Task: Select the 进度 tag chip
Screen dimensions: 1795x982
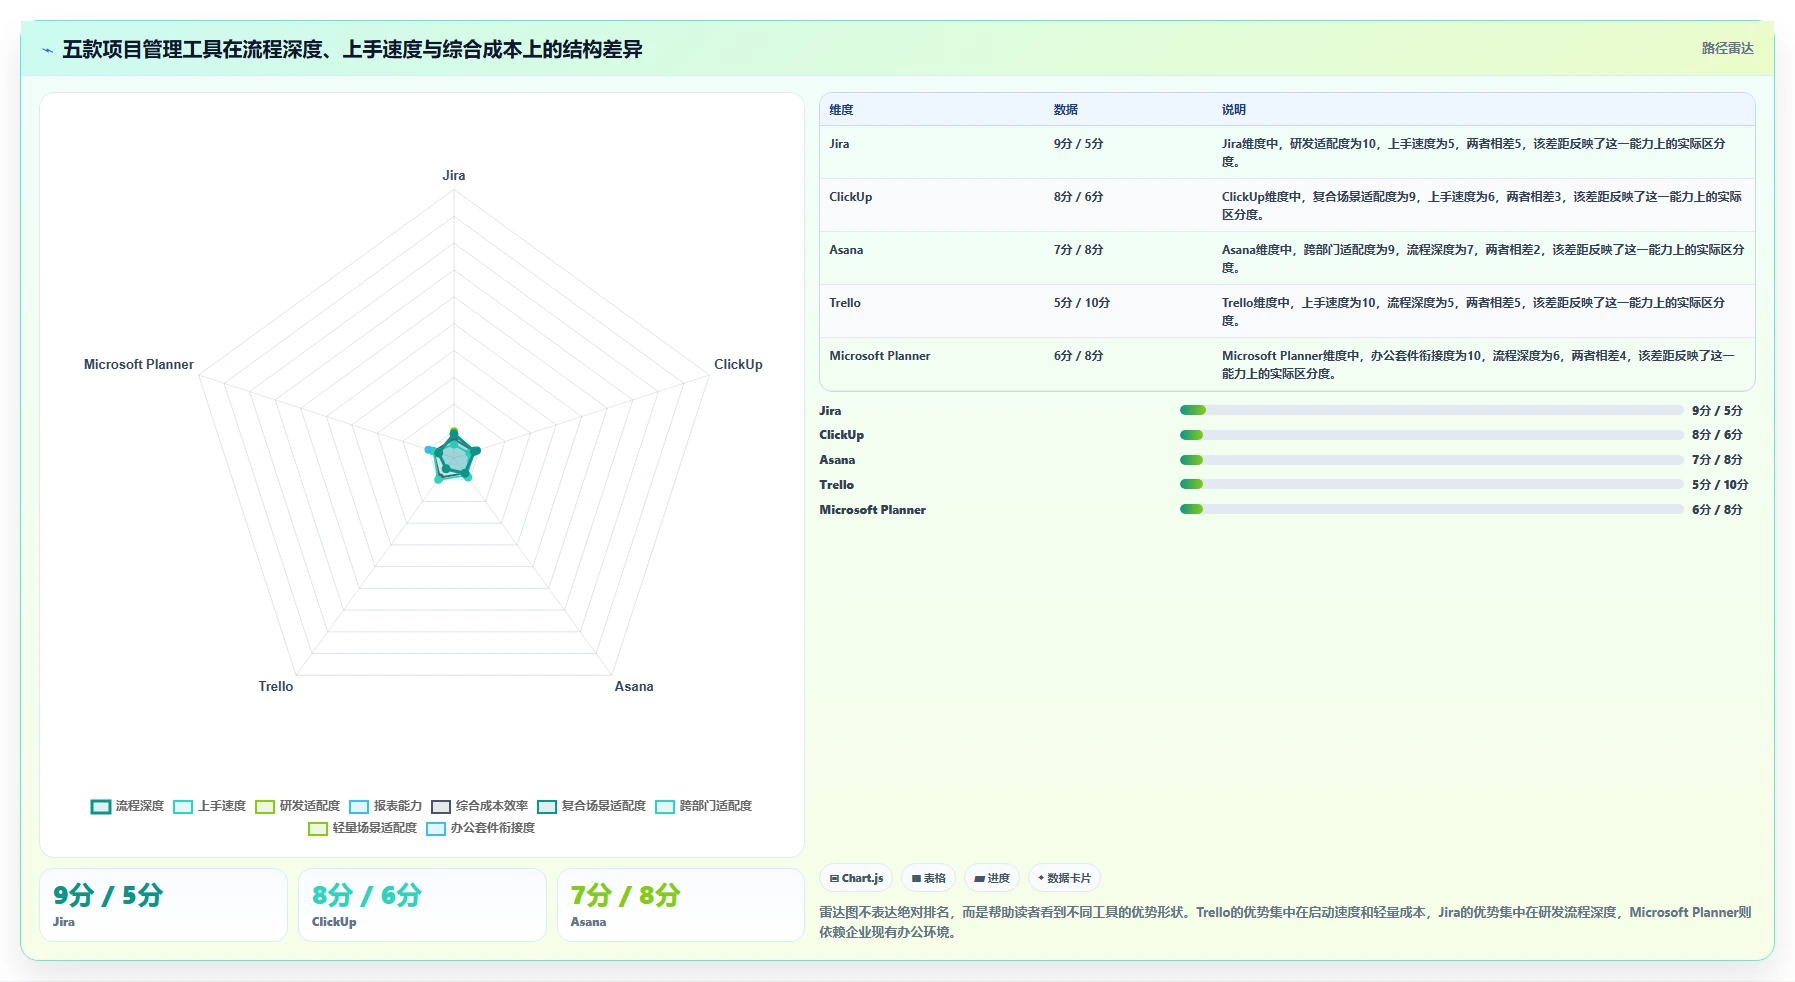Action: click(x=992, y=878)
